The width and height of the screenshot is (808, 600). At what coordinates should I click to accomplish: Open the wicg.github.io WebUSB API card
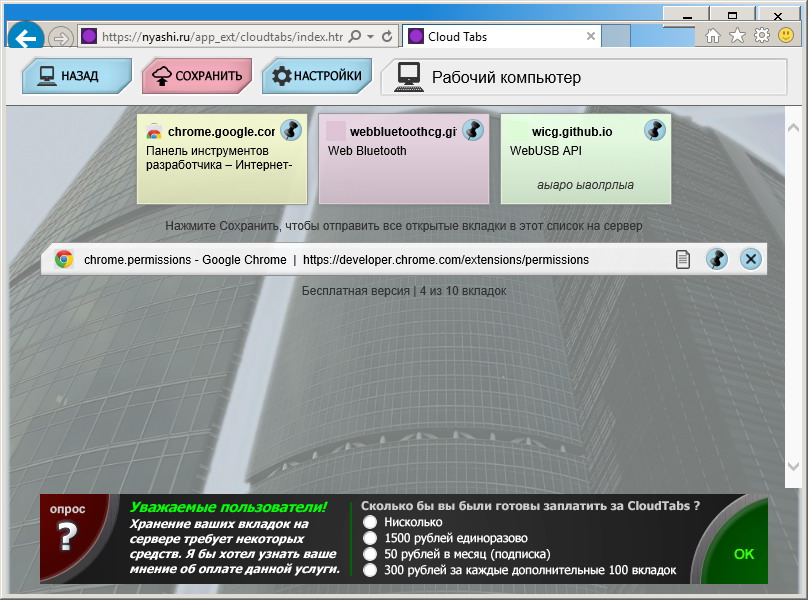[x=585, y=159]
